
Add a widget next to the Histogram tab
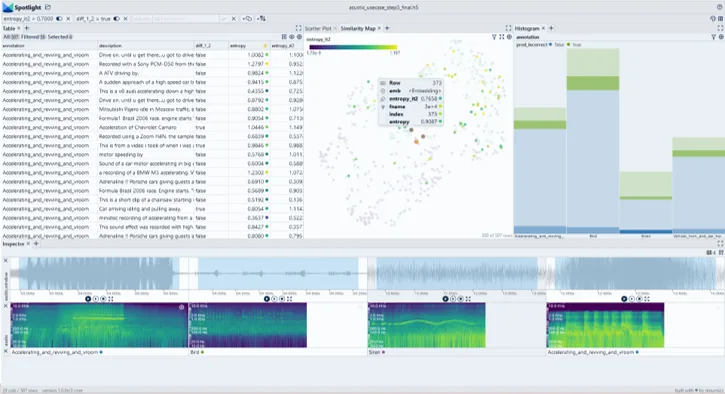coord(551,28)
